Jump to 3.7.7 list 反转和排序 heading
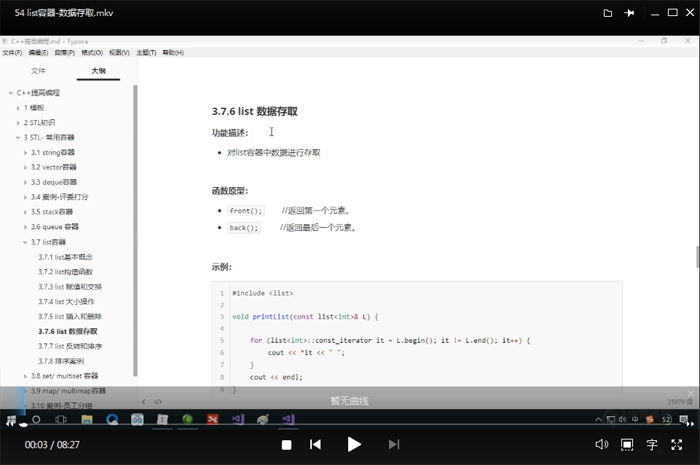This screenshot has width=700, height=465. coord(70,346)
